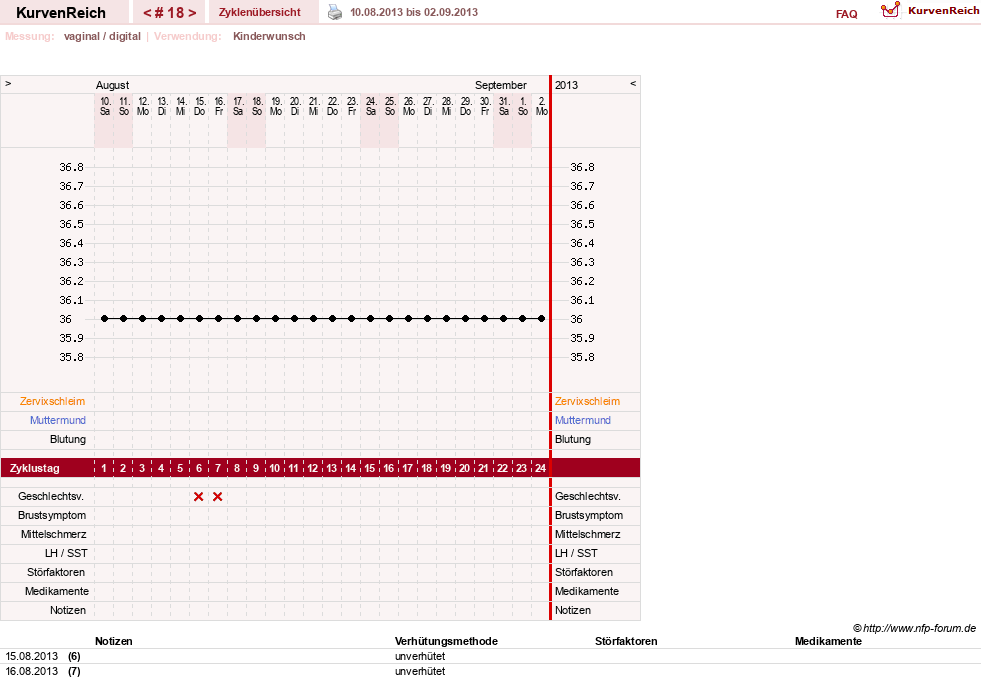This screenshot has height=700, width=981.
Task: Click the left LH / SST row label
Action: [66, 553]
